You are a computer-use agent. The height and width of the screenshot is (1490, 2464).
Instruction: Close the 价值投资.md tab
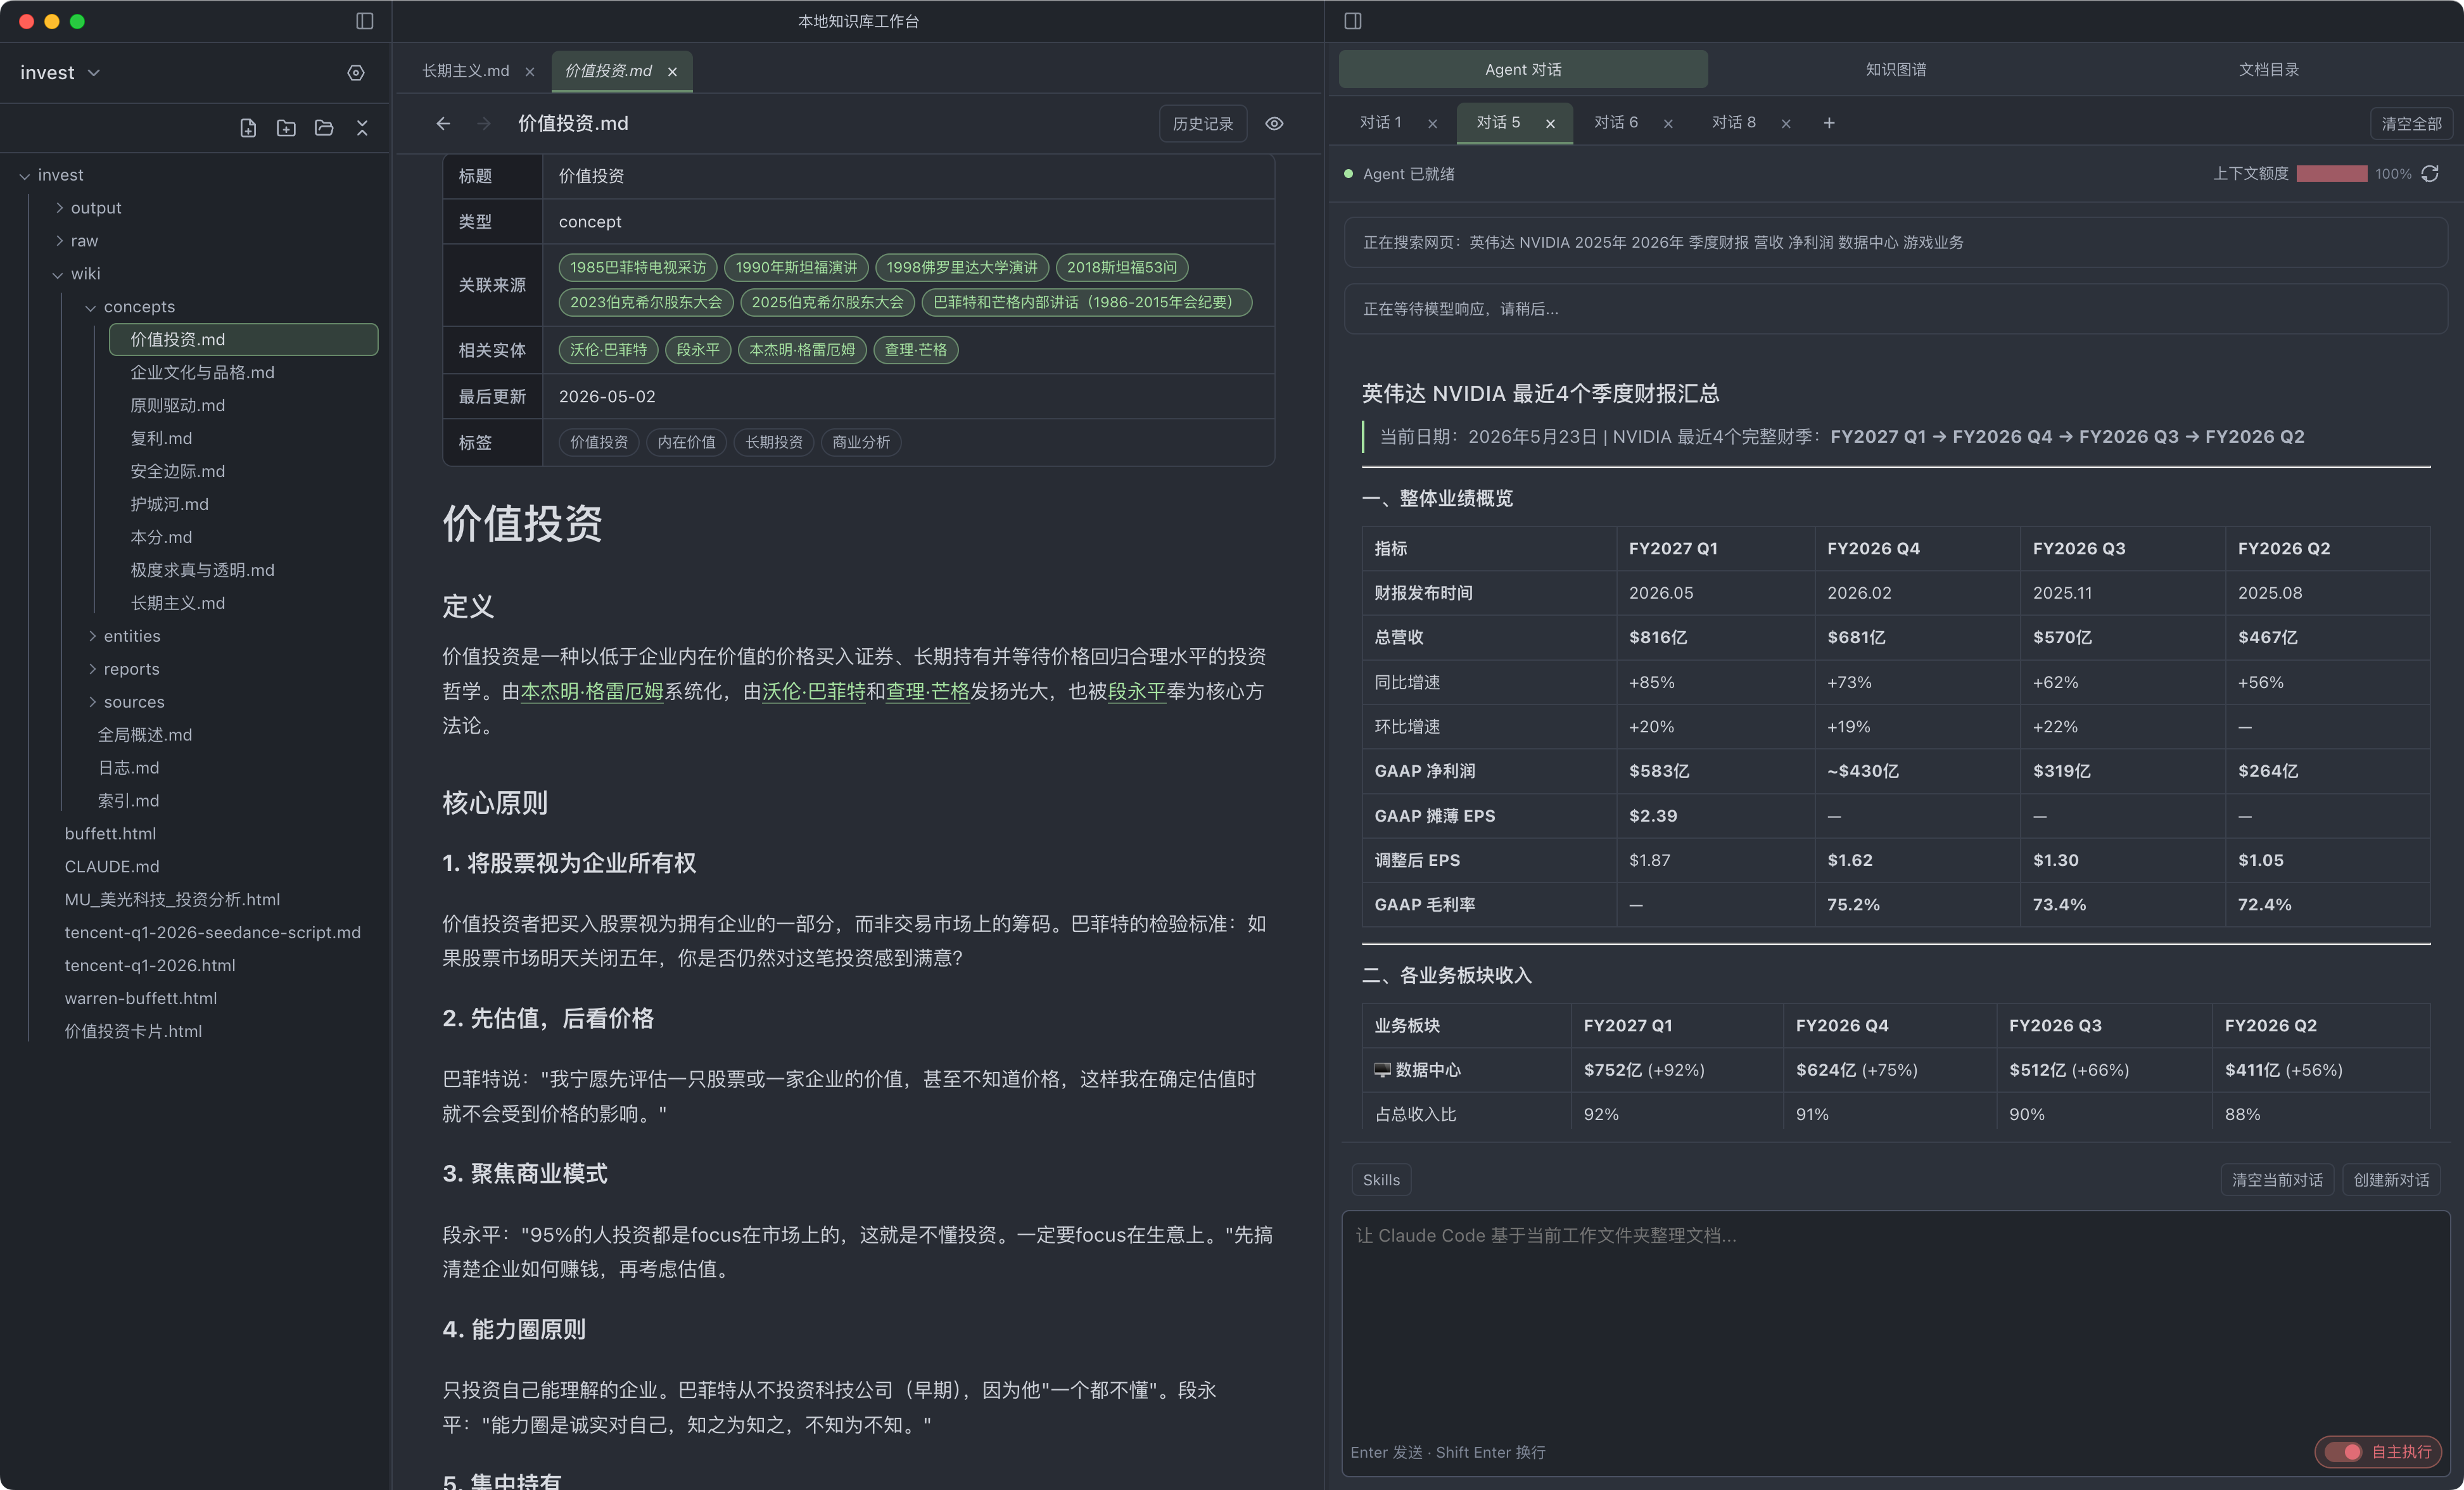pyautogui.click(x=672, y=72)
